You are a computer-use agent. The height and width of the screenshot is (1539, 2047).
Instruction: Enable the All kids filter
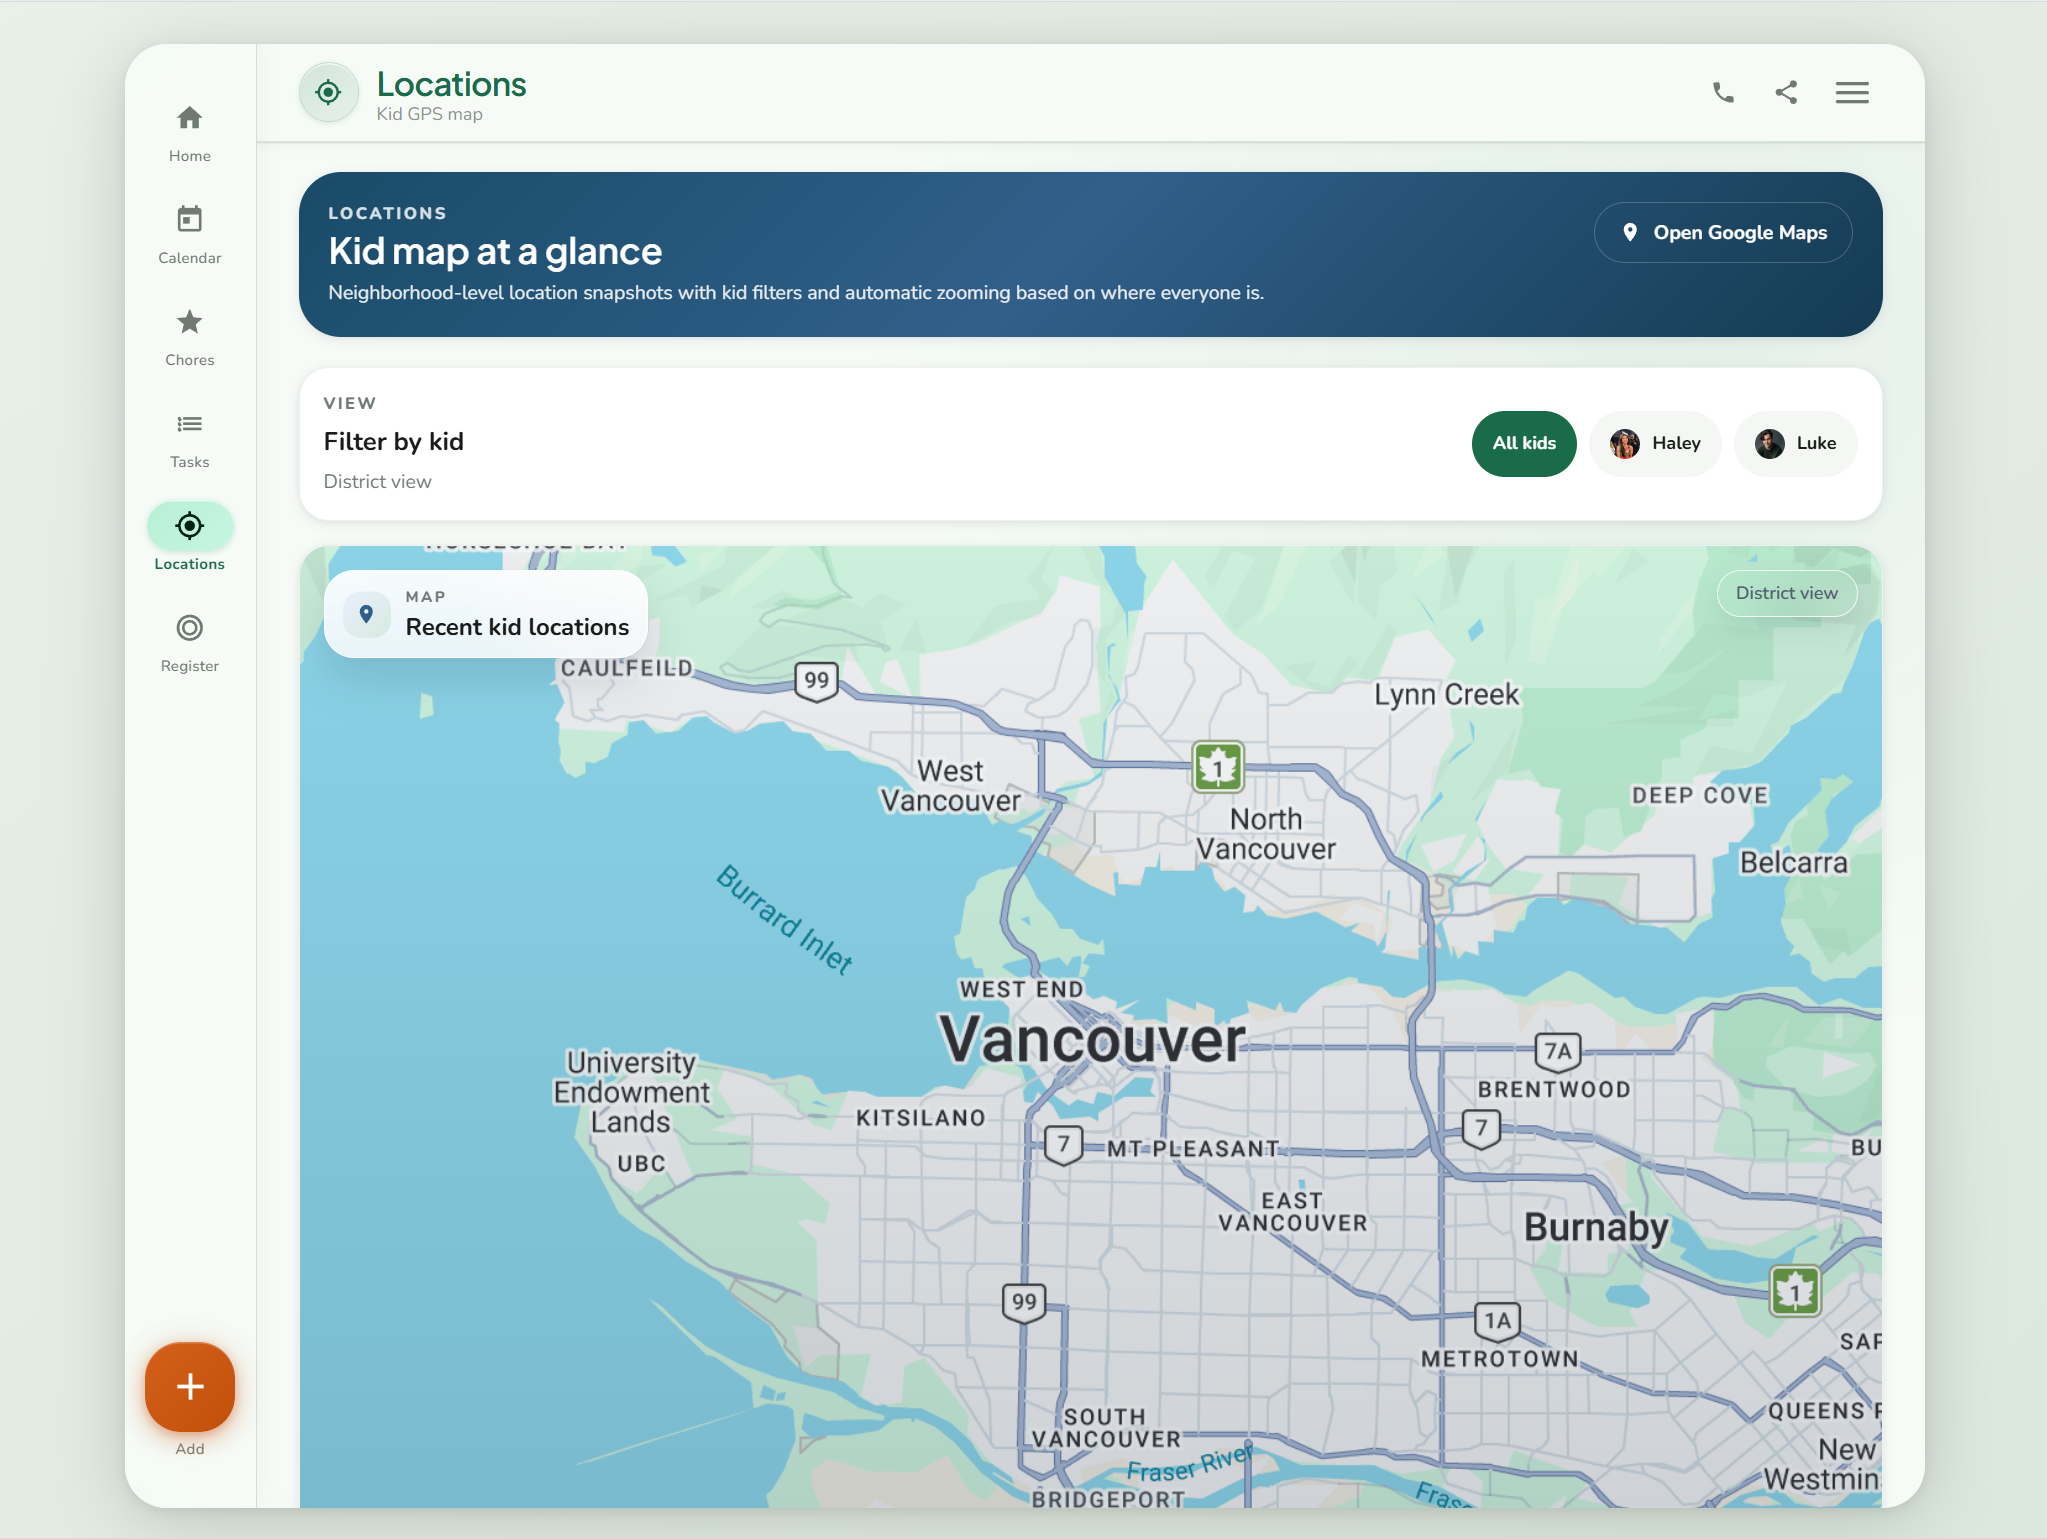point(1523,443)
